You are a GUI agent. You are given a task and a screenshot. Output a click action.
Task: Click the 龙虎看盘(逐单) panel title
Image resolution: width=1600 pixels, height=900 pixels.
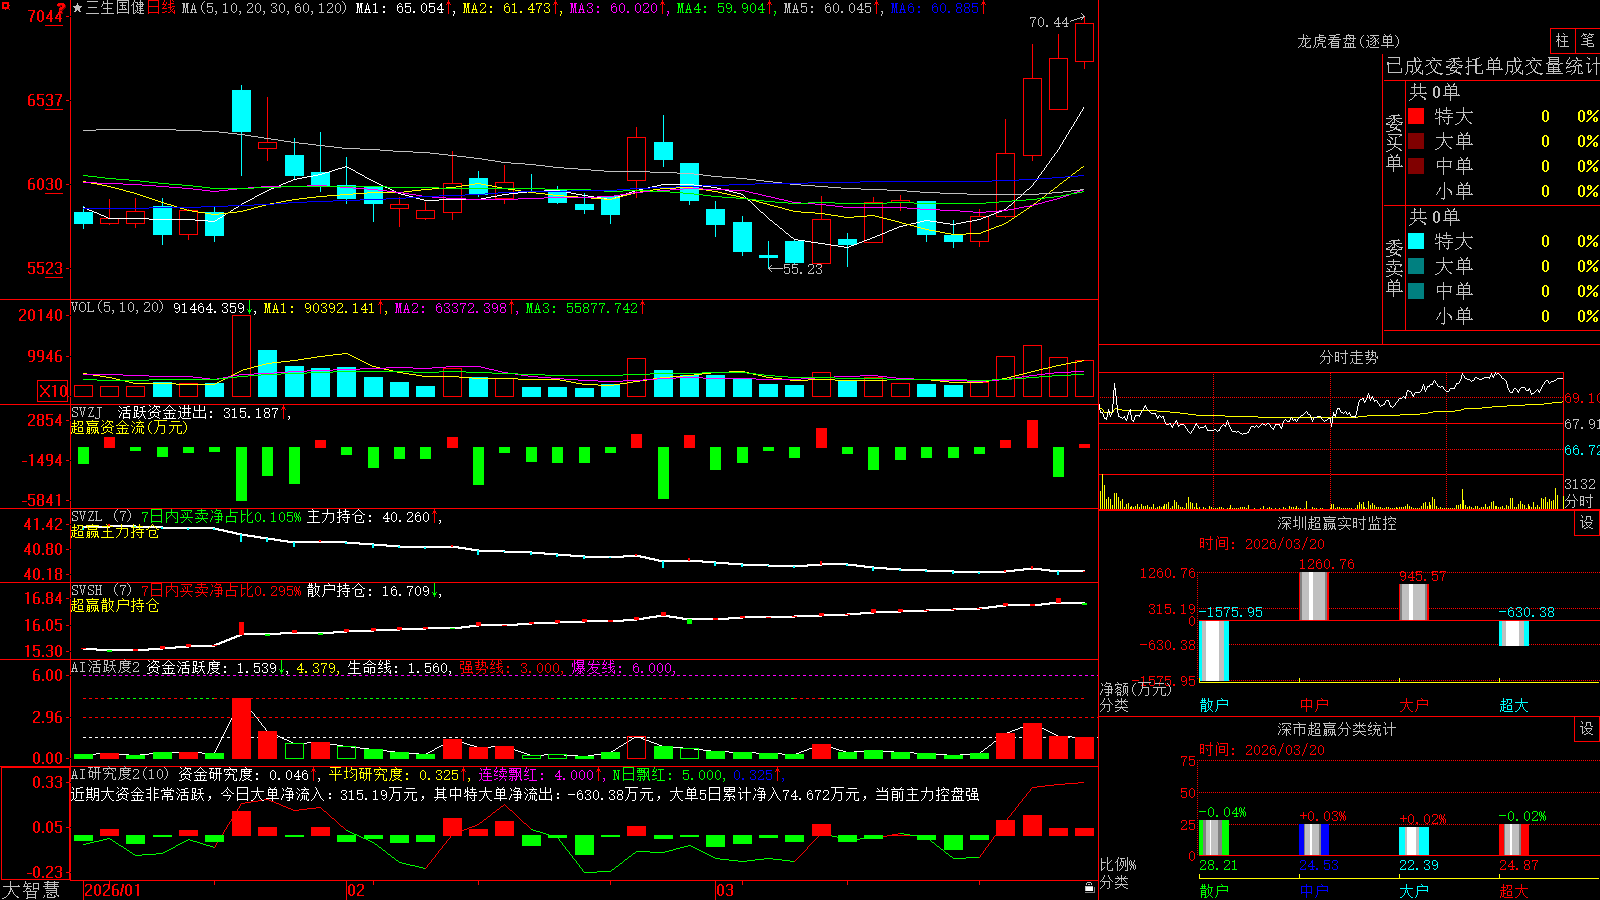1349,41
